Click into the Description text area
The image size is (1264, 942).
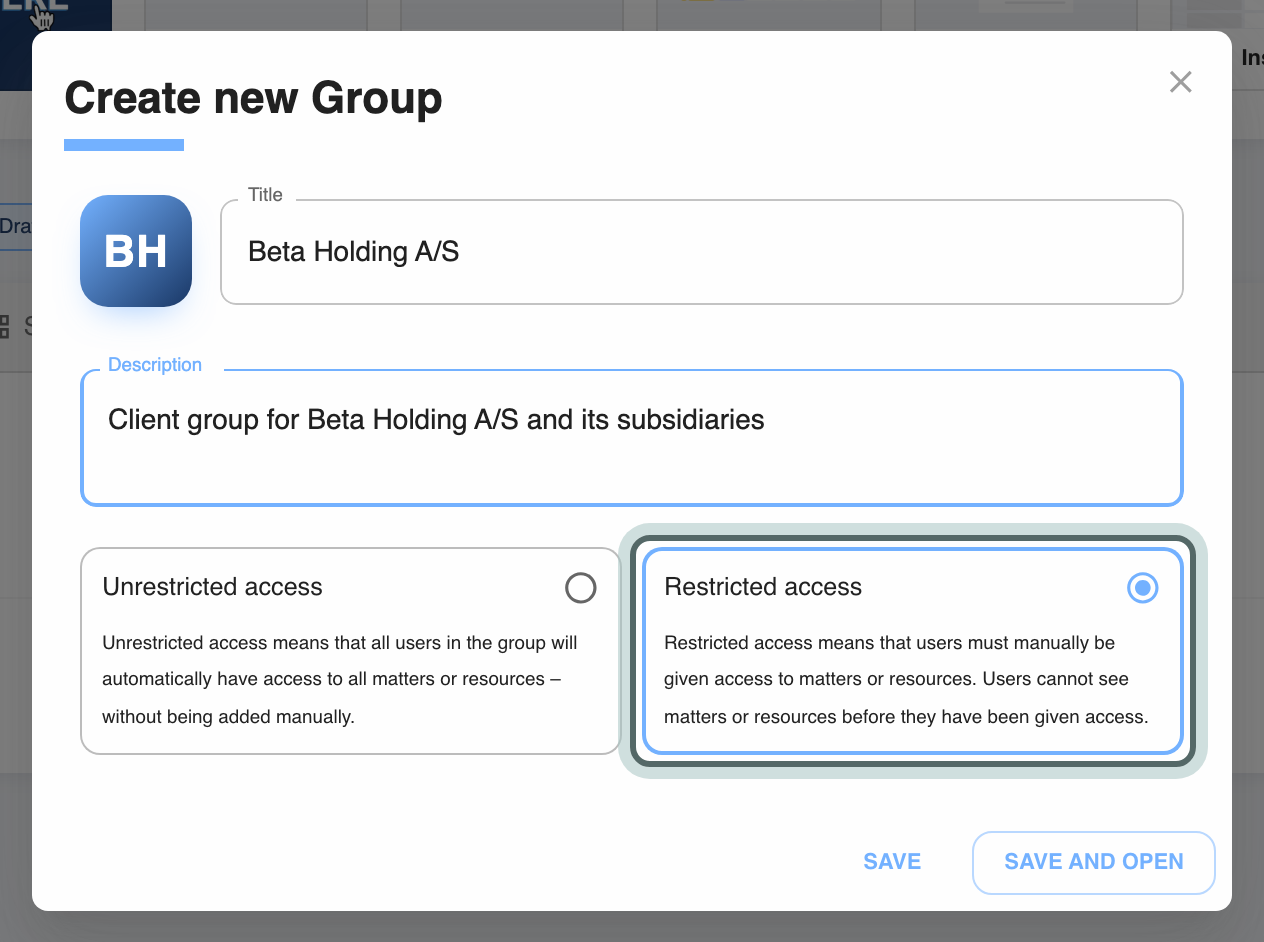point(632,438)
